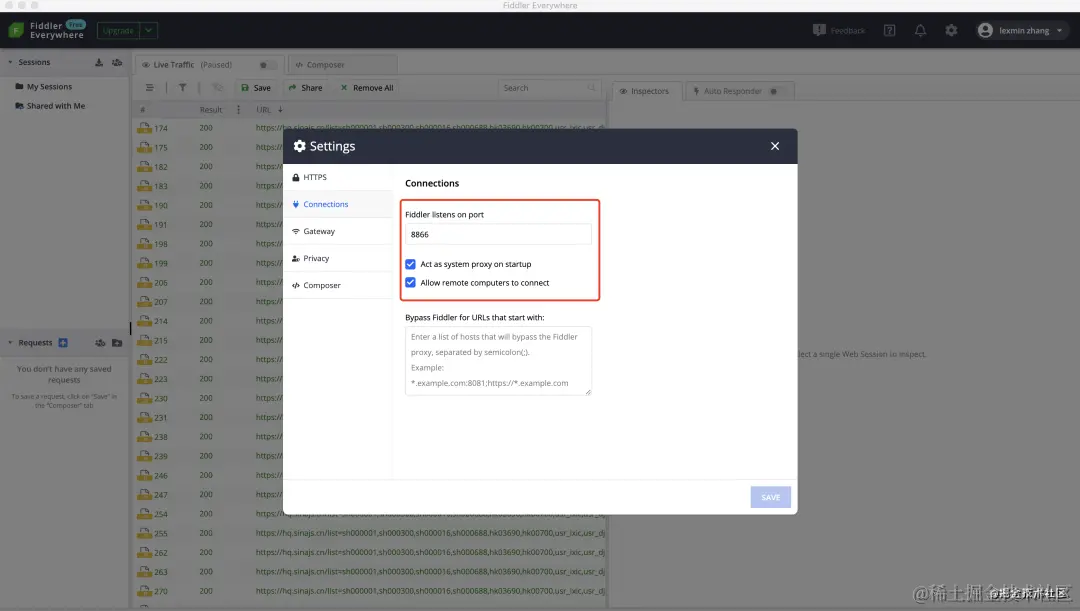The height and width of the screenshot is (611, 1080).
Task: Click the code icon beside Composer setting
Action: point(295,285)
